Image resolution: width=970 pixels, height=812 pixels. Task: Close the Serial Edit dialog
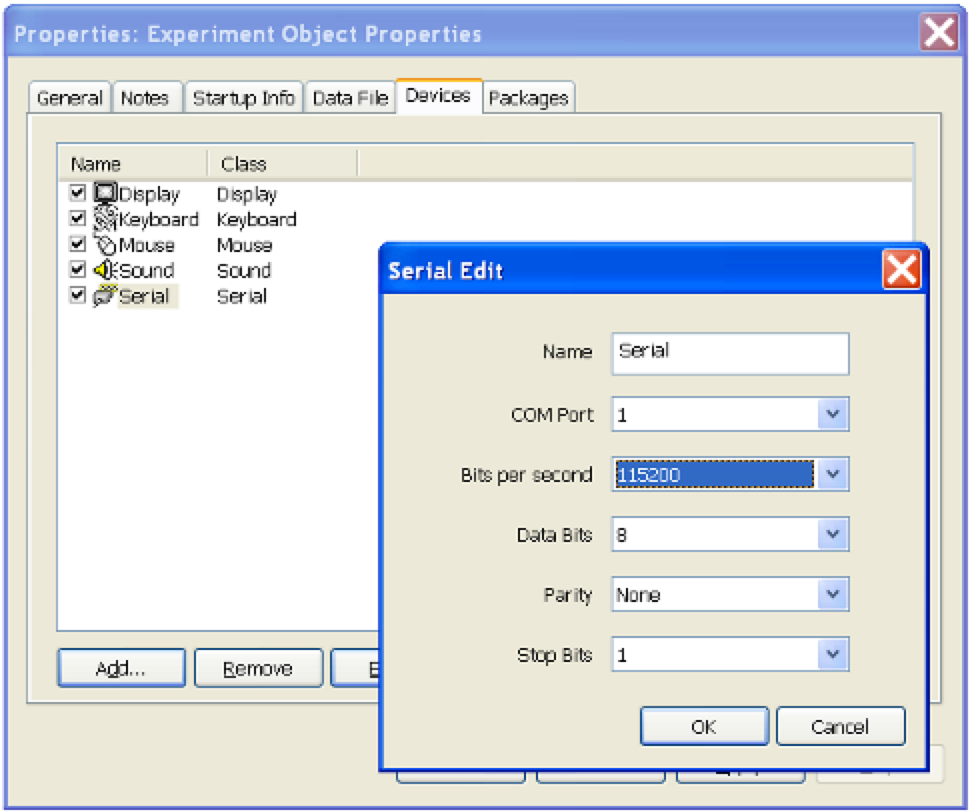tap(901, 270)
